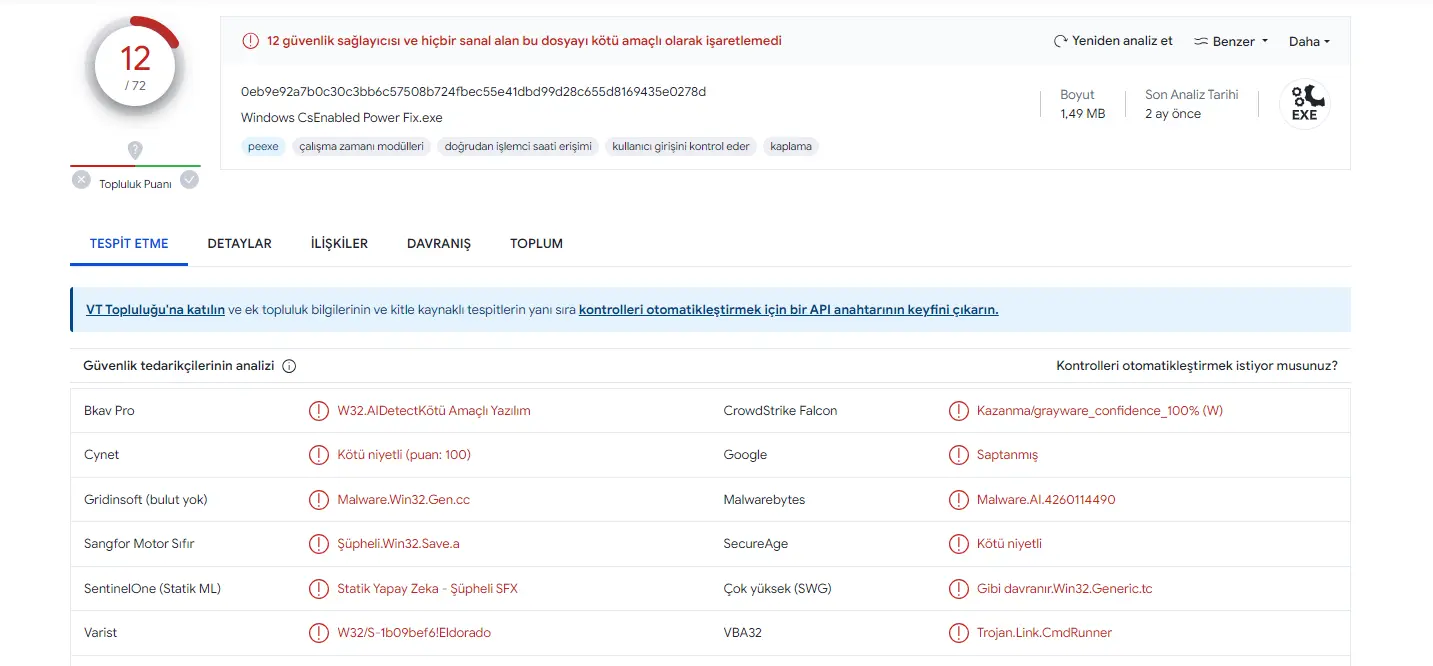Screen dimensions: 1433x666
Task: Click the detection score gauge 12/72
Action: click(x=135, y=67)
